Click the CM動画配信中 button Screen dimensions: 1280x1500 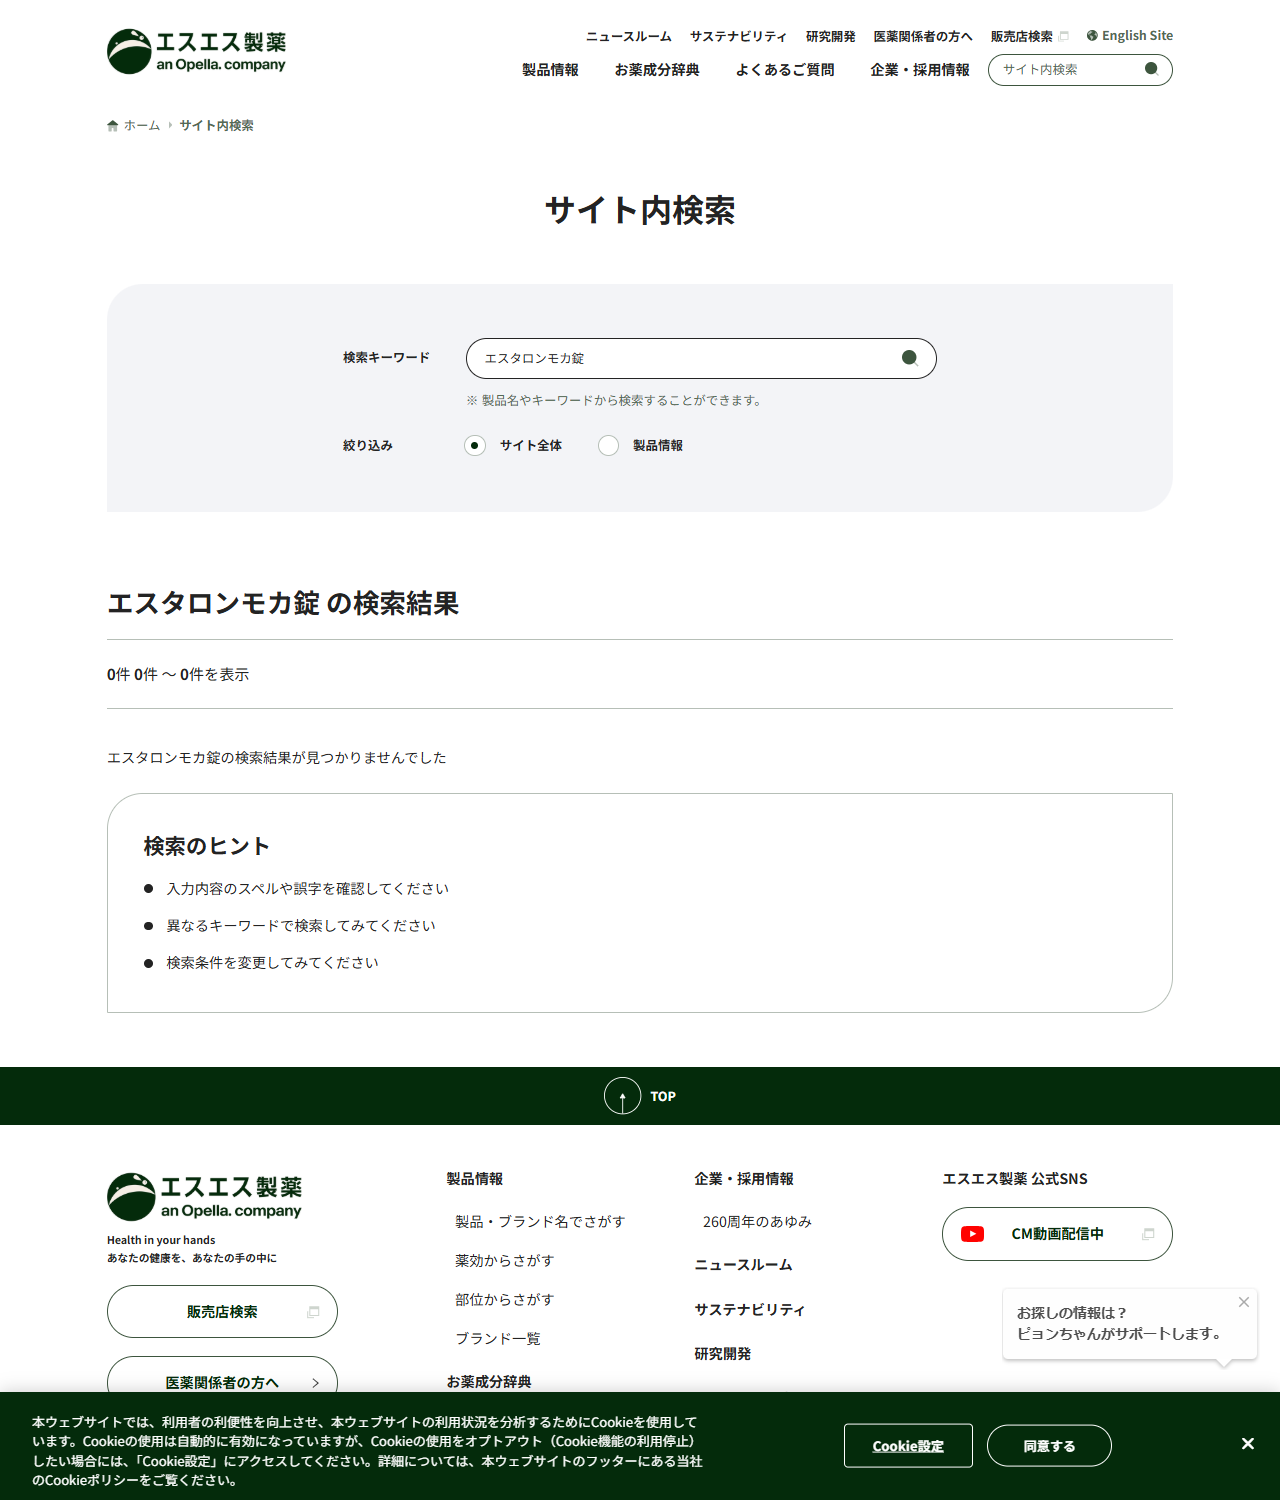pos(1057,1234)
